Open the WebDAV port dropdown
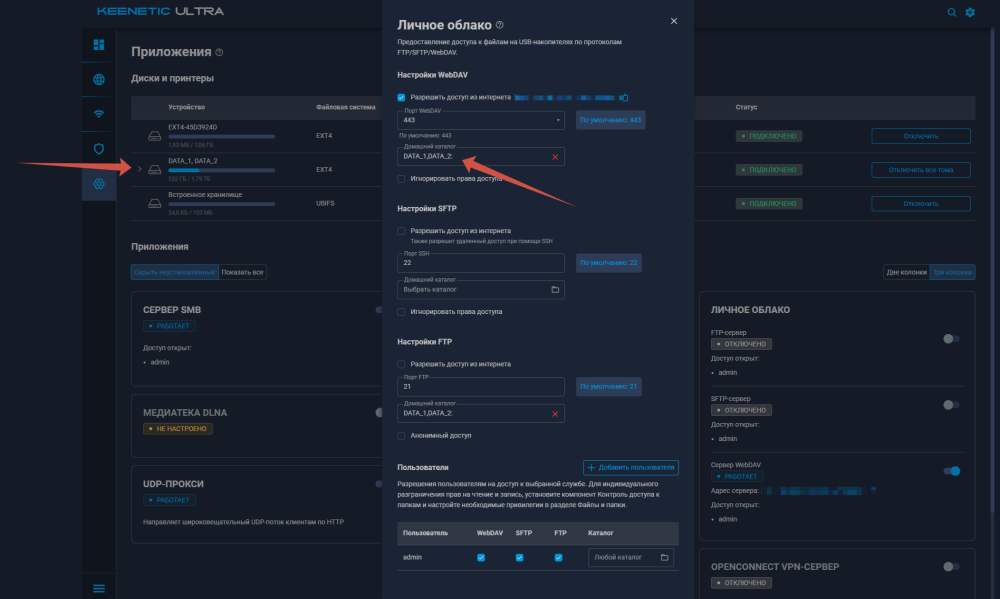The image size is (1000, 599). pos(480,121)
